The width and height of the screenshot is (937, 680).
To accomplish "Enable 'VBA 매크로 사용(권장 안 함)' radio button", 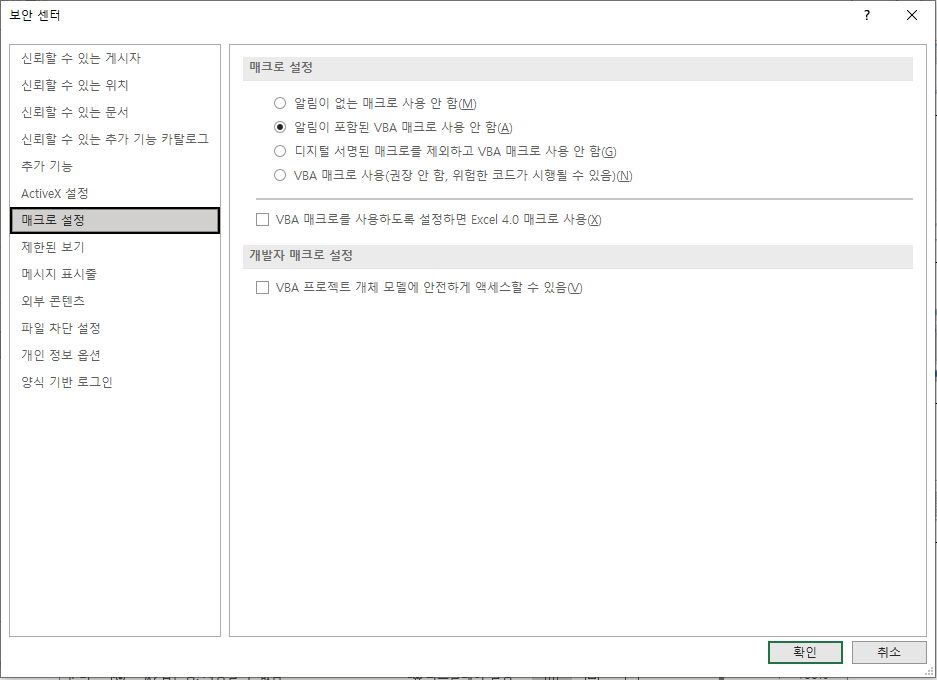I will (280, 175).
